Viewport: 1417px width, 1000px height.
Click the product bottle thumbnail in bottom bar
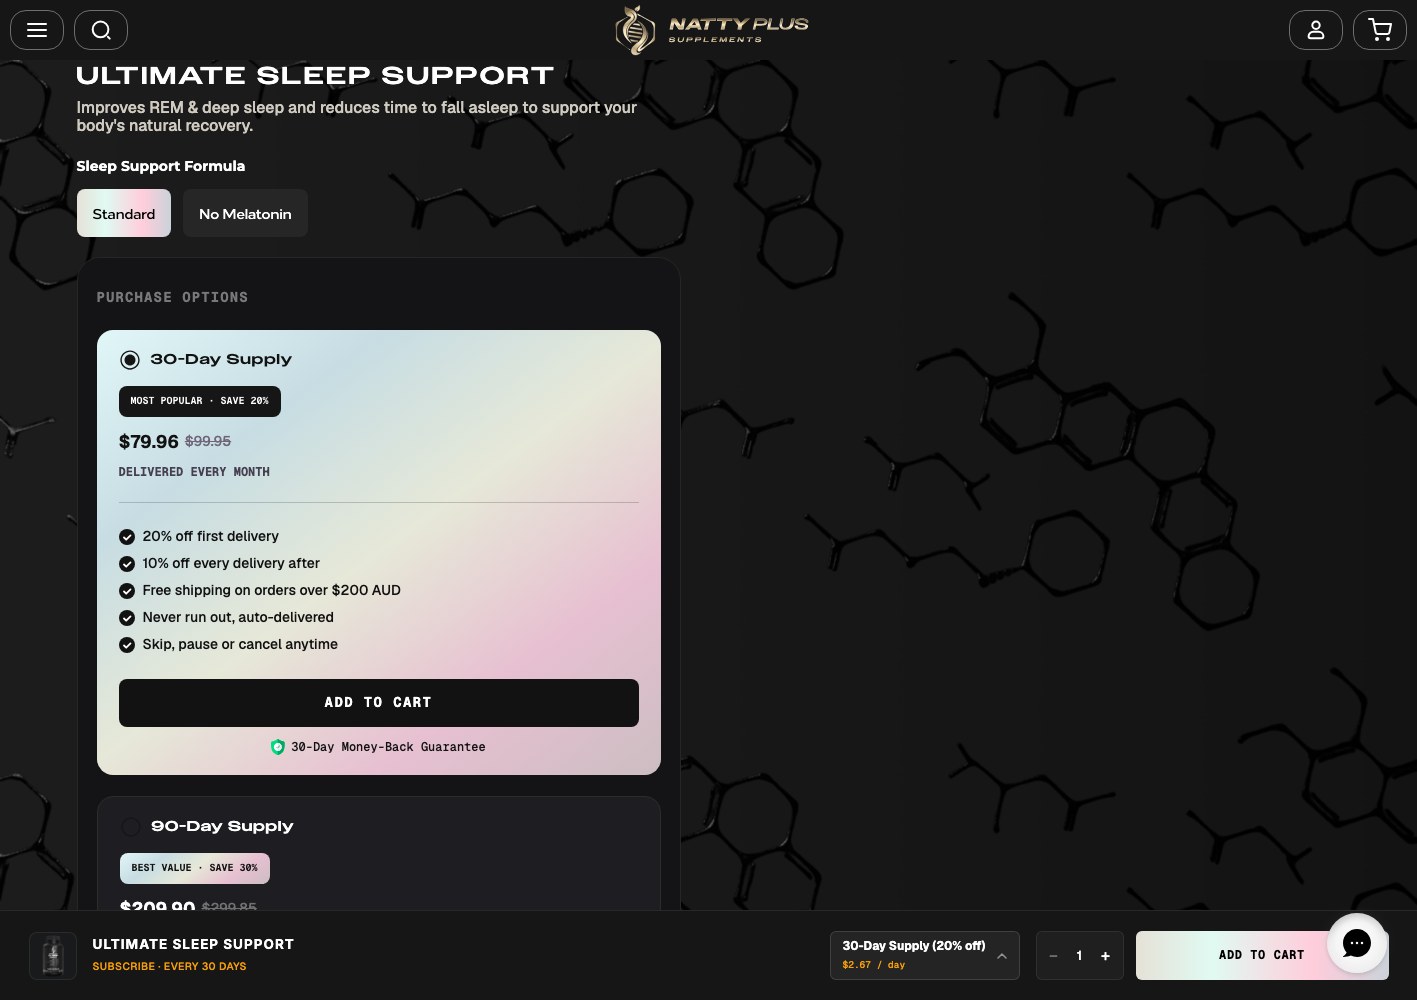(x=53, y=955)
